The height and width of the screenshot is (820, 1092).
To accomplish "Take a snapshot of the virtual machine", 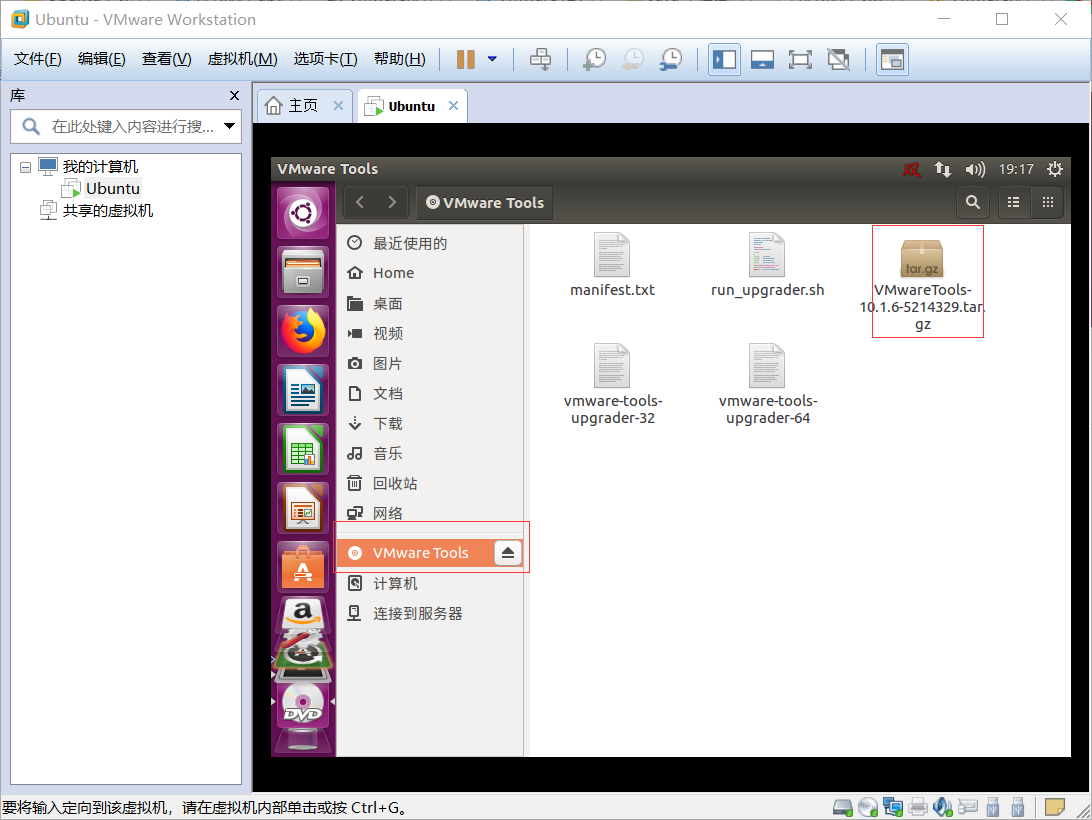I will click(x=594, y=59).
